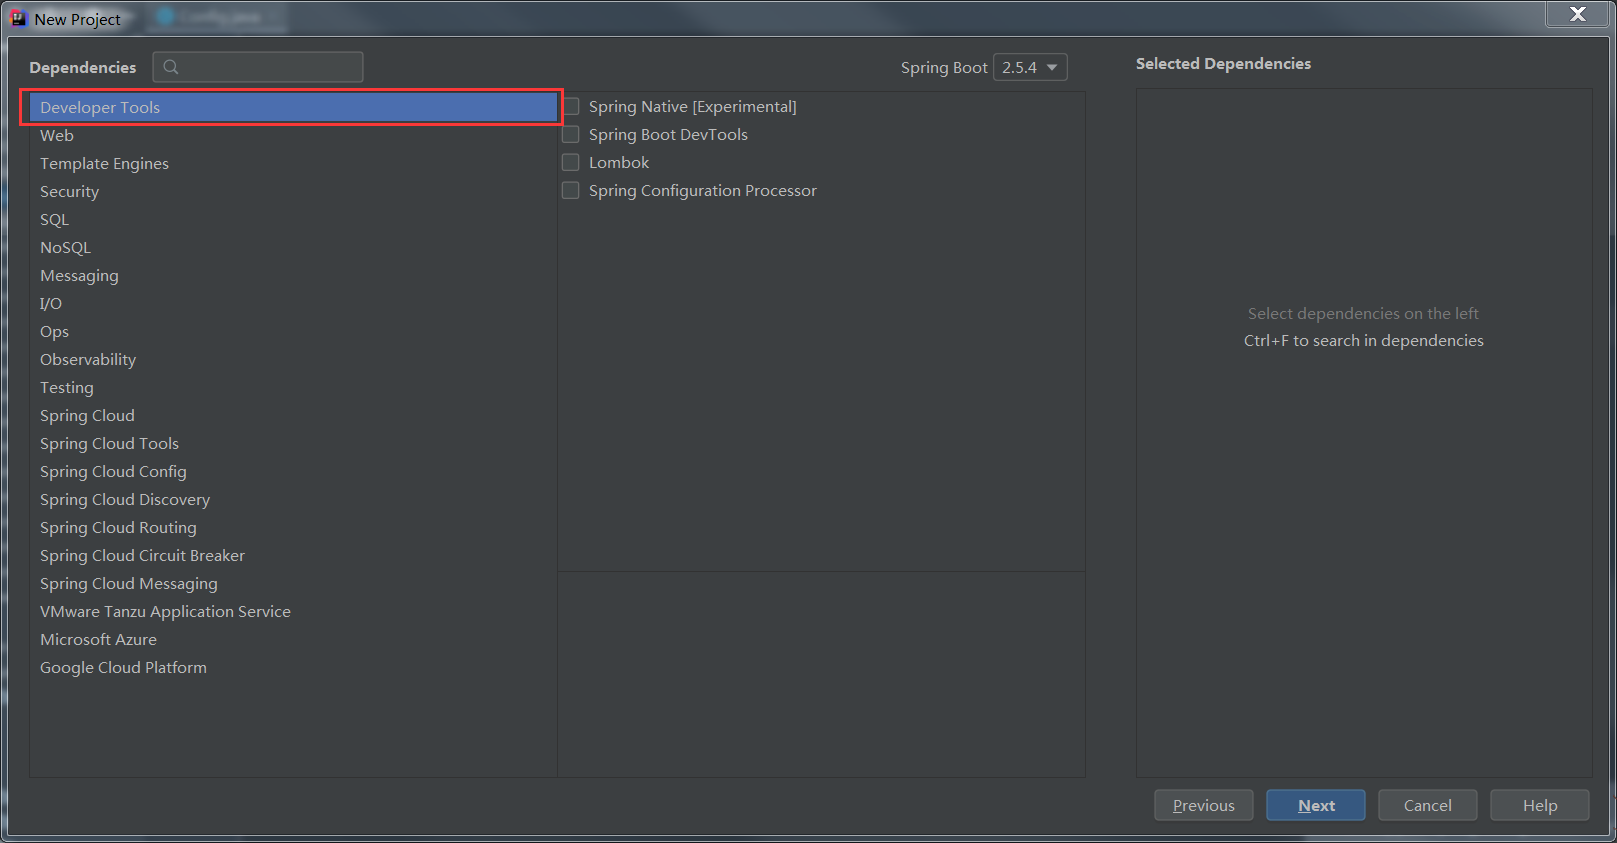Screen dimensions: 1617x843
Task: Enable Spring Configuration Processor checkbox
Action: point(571,190)
